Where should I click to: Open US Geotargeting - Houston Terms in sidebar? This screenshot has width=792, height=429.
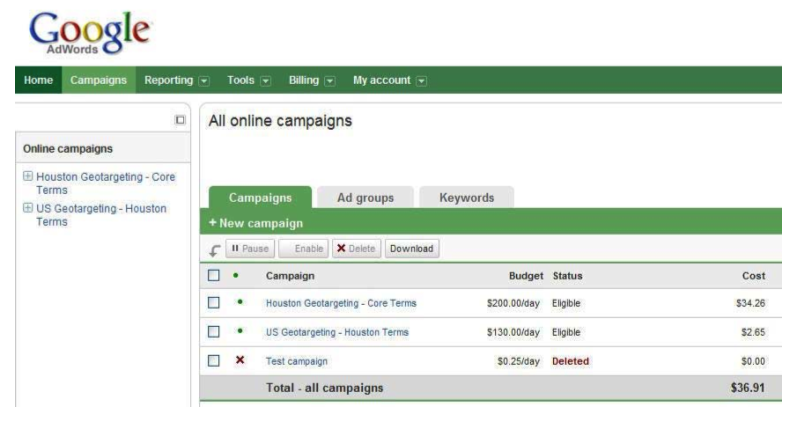click(x=101, y=215)
